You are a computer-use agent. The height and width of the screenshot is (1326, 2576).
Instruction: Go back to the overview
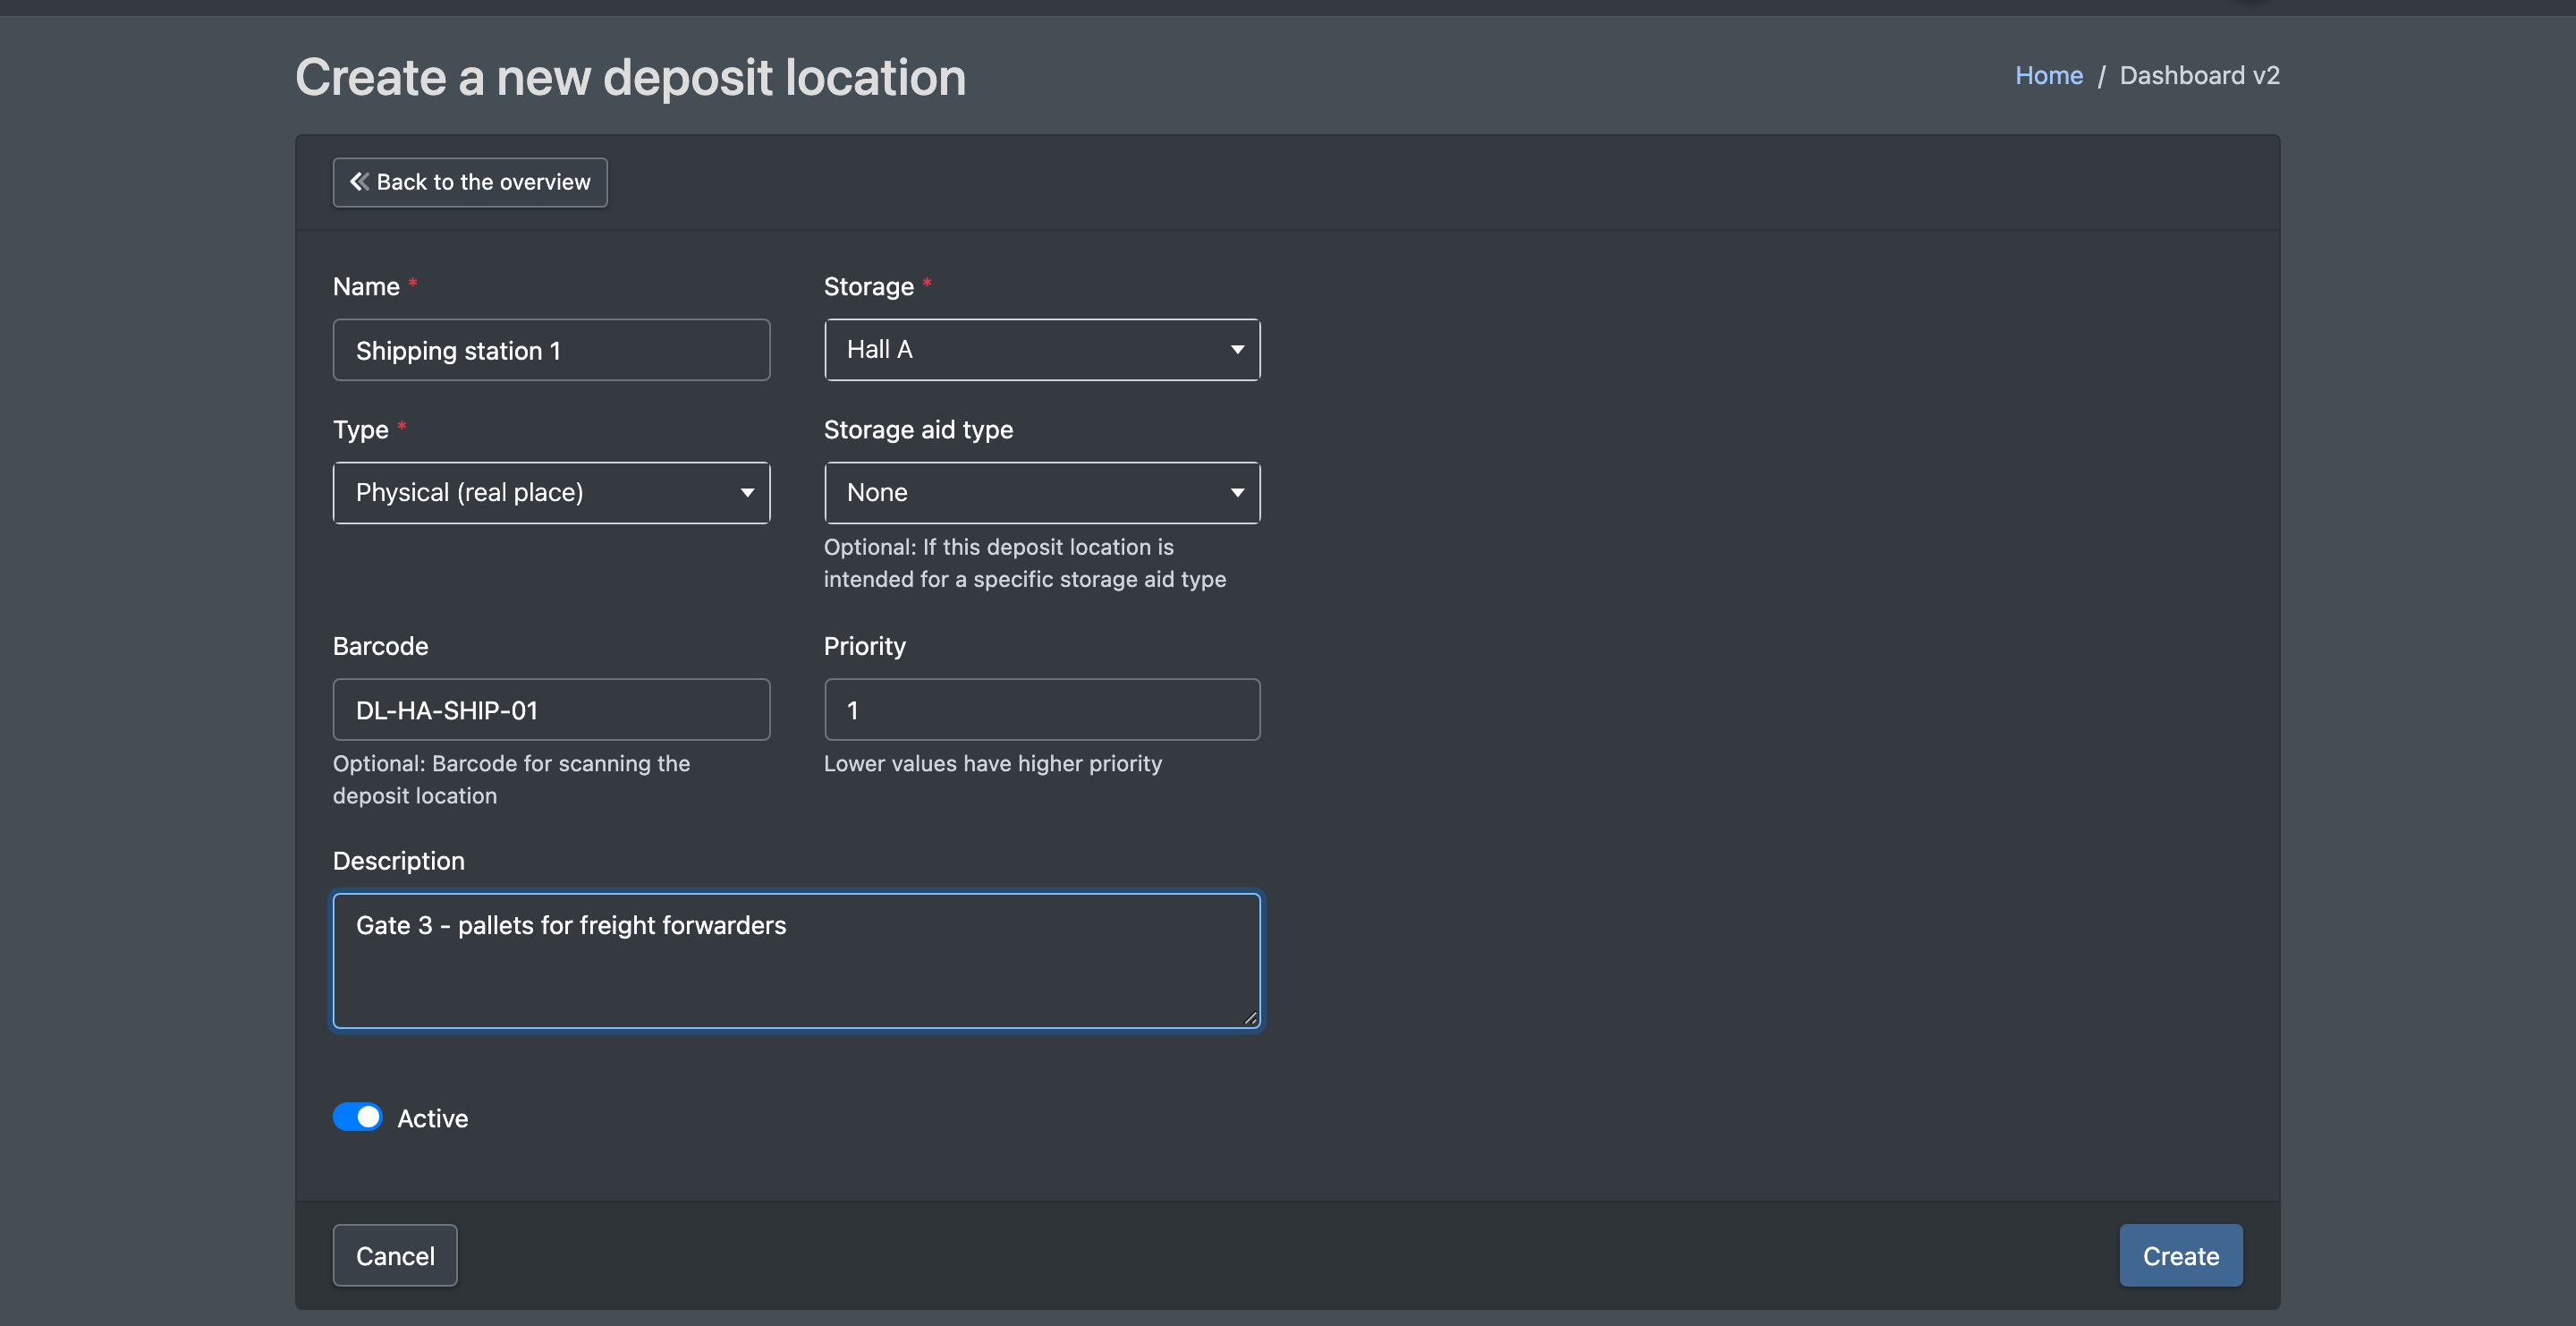470,182
